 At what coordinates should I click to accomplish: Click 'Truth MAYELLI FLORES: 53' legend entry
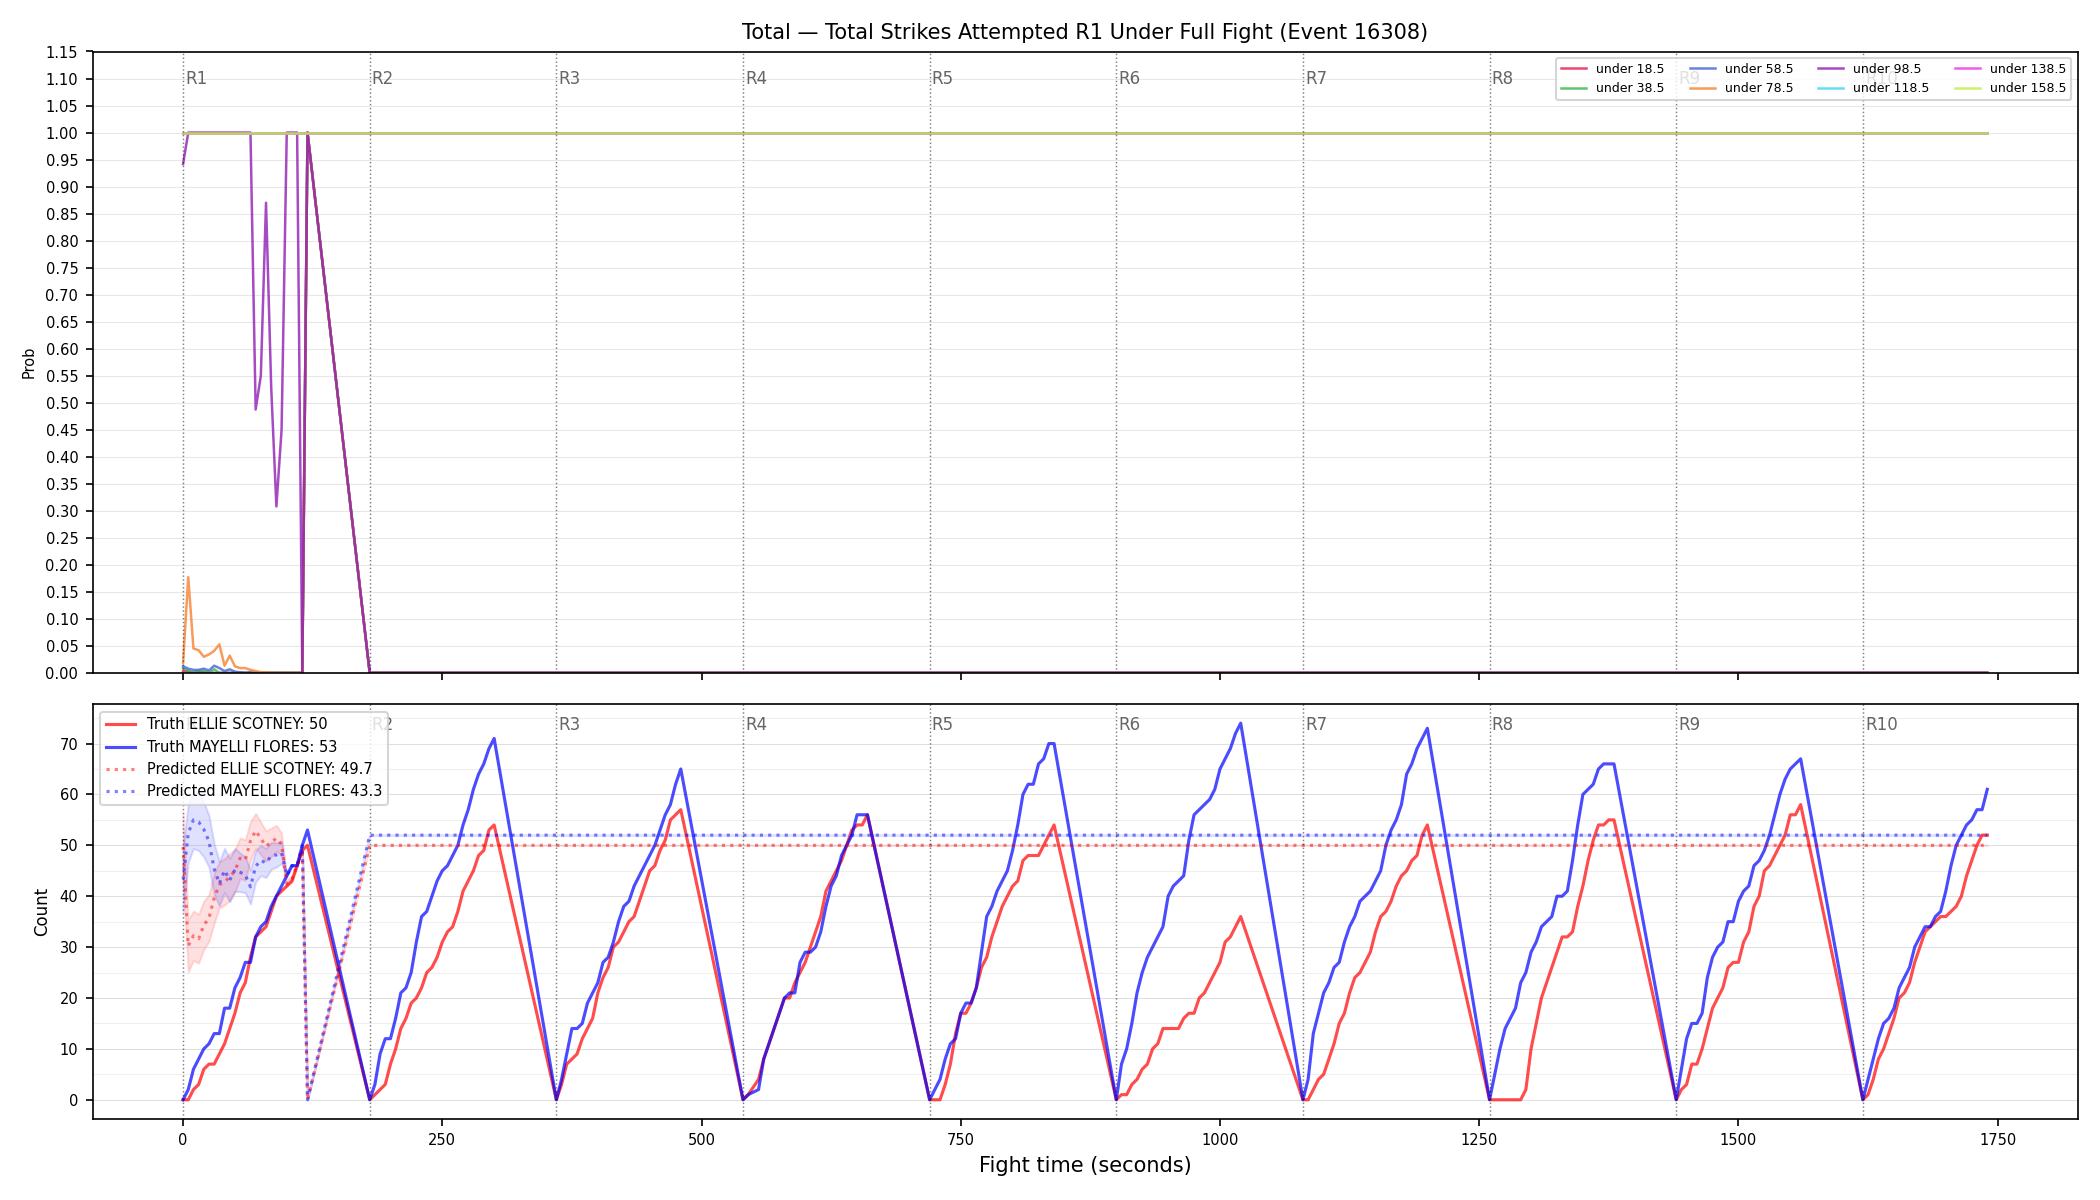(x=242, y=747)
